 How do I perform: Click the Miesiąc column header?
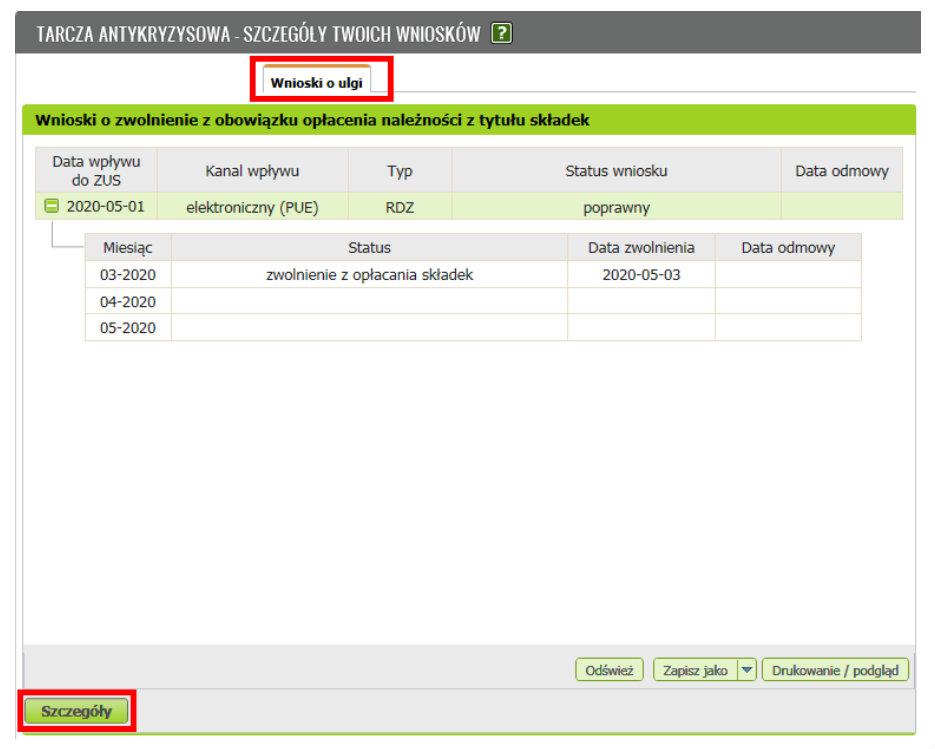[128, 248]
